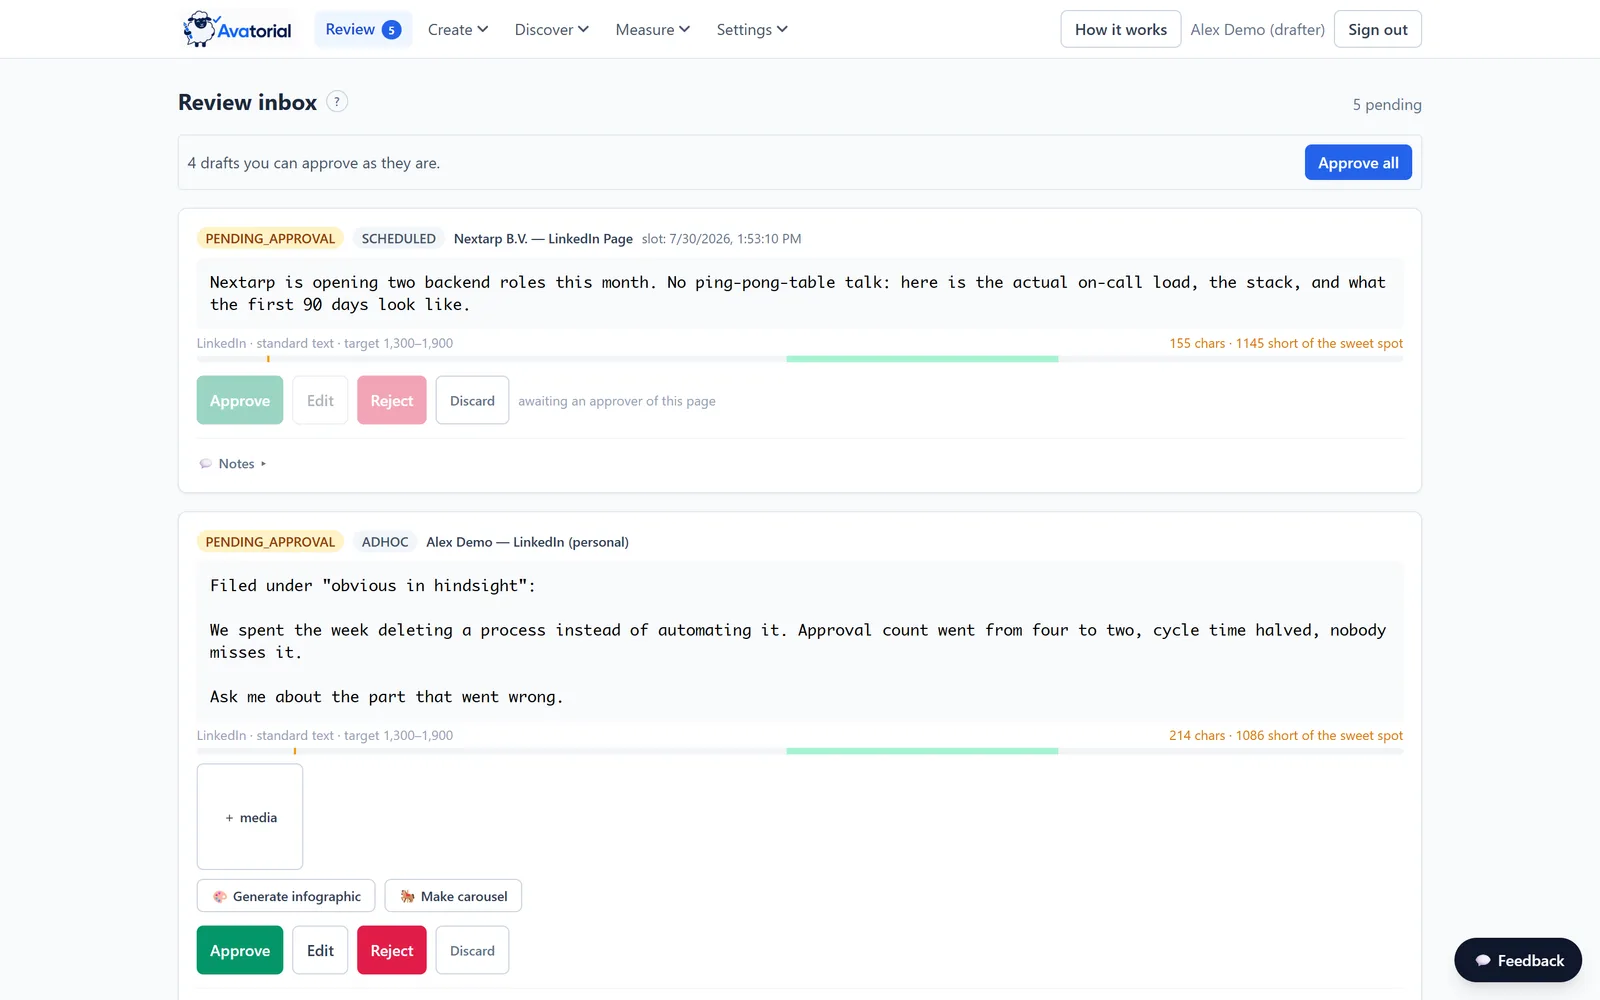Screen dimensions: 1600x1000
Task: Click the Make carousel button
Action: click(453, 896)
